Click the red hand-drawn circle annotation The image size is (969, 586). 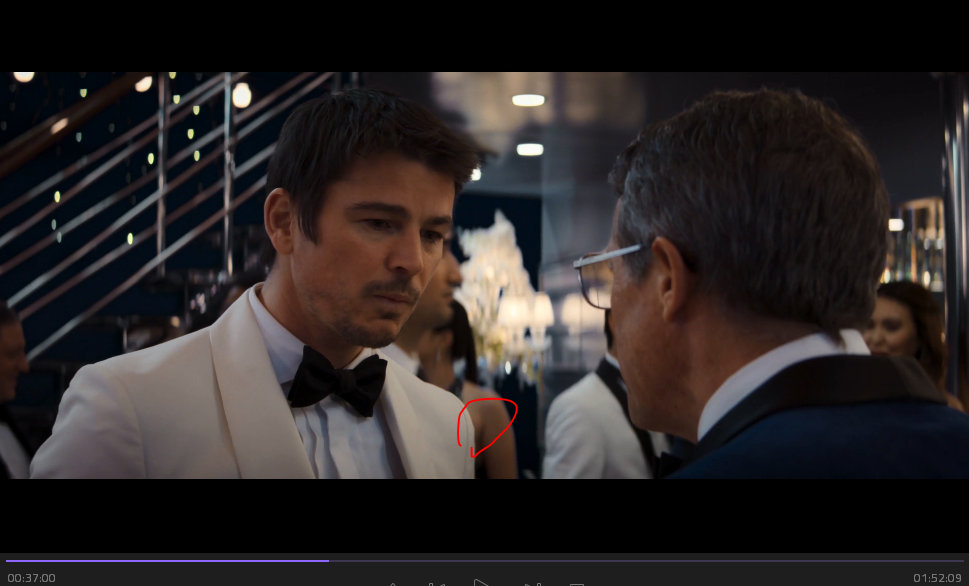(487, 424)
